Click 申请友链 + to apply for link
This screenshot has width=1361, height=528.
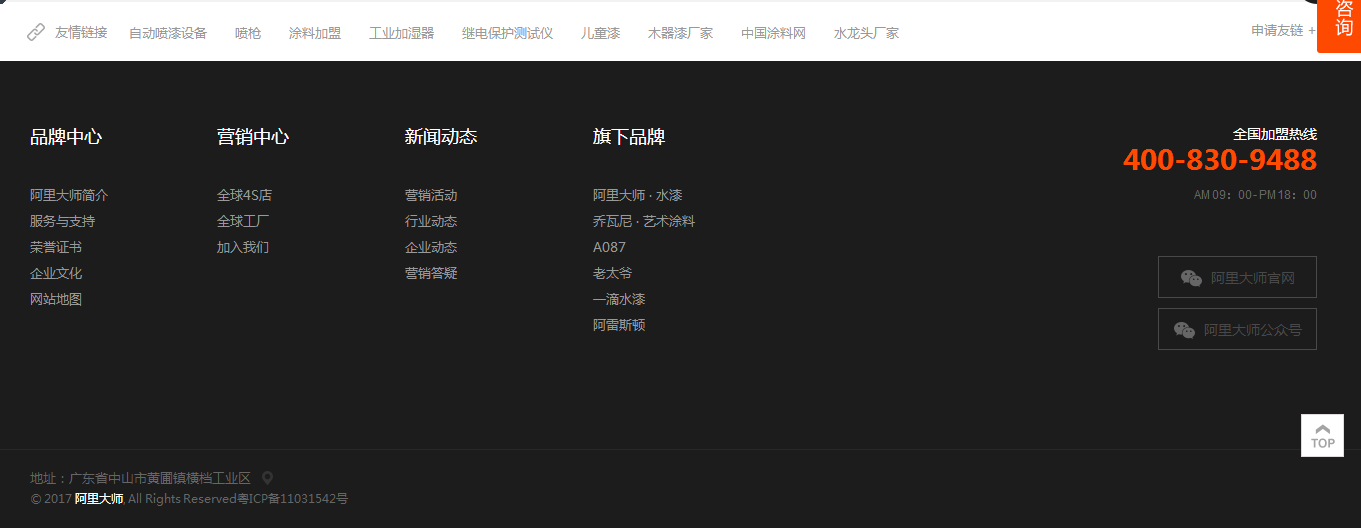[x=1283, y=31]
